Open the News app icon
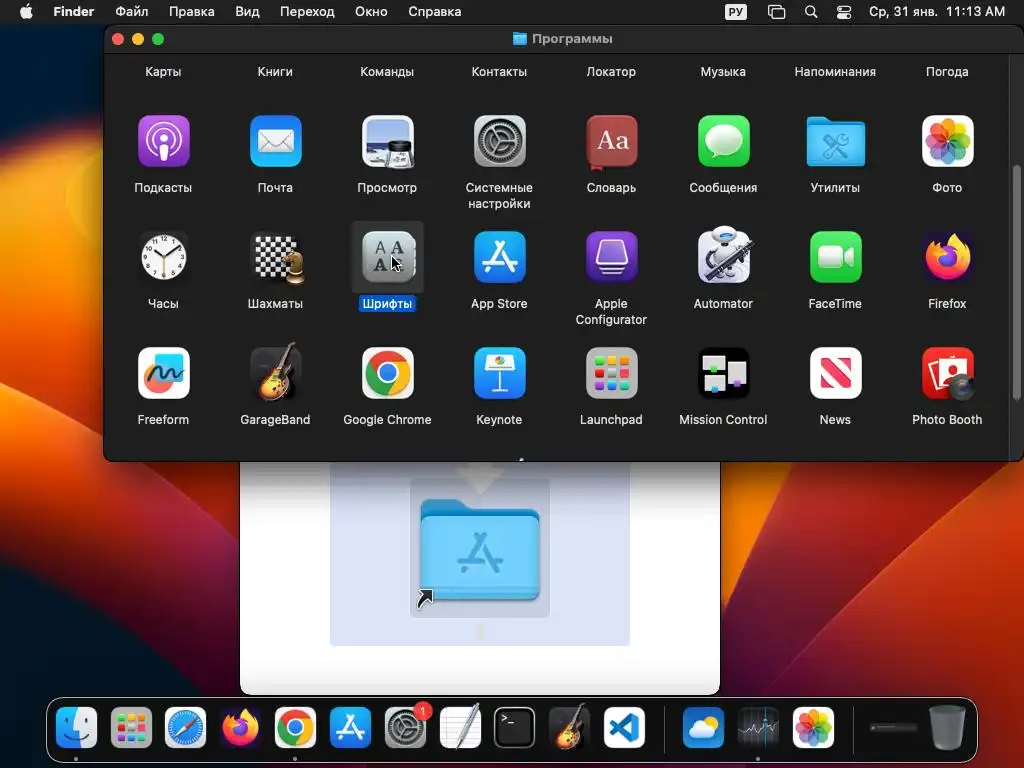This screenshot has height=768, width=1024. [x=835, y=373]
